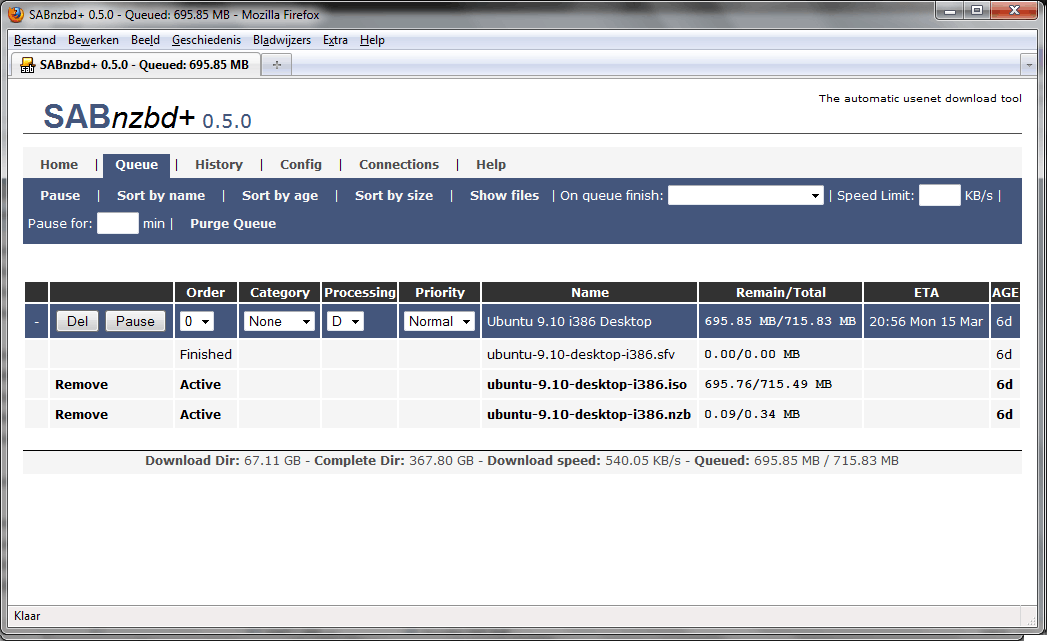Pause the whole queue from the blue bar
This screenshot has height=641, width=1047.
click(x=60, y=196)
